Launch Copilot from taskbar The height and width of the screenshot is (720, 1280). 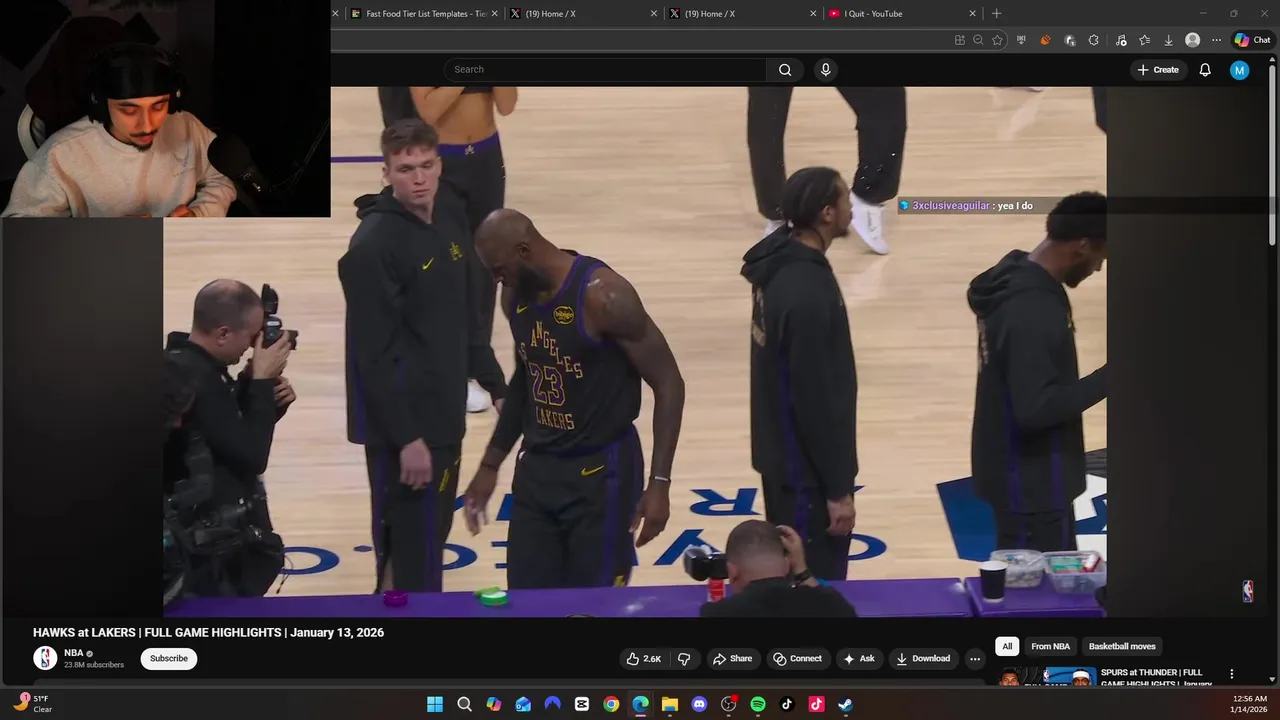[x=493, y=704]
